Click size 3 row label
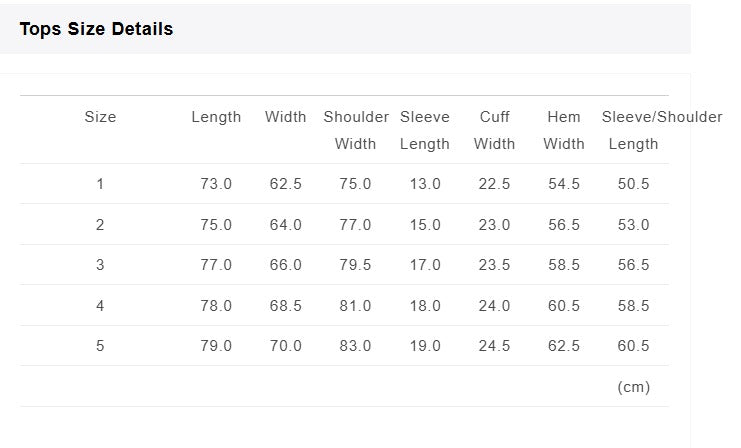Image resolution: width=741 pixels, height=448 pixels. point(100,265)
